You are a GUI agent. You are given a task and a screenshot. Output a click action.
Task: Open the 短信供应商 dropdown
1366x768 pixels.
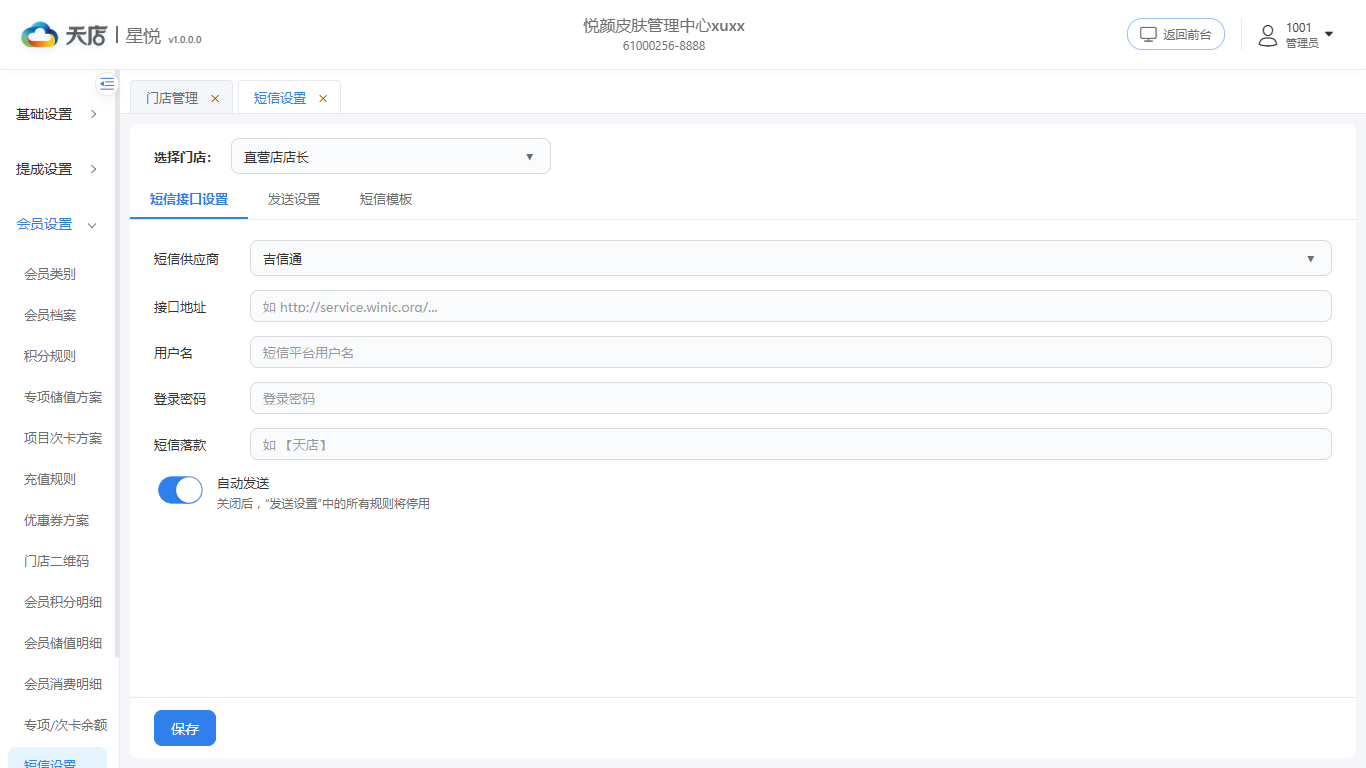coord(790,258)
